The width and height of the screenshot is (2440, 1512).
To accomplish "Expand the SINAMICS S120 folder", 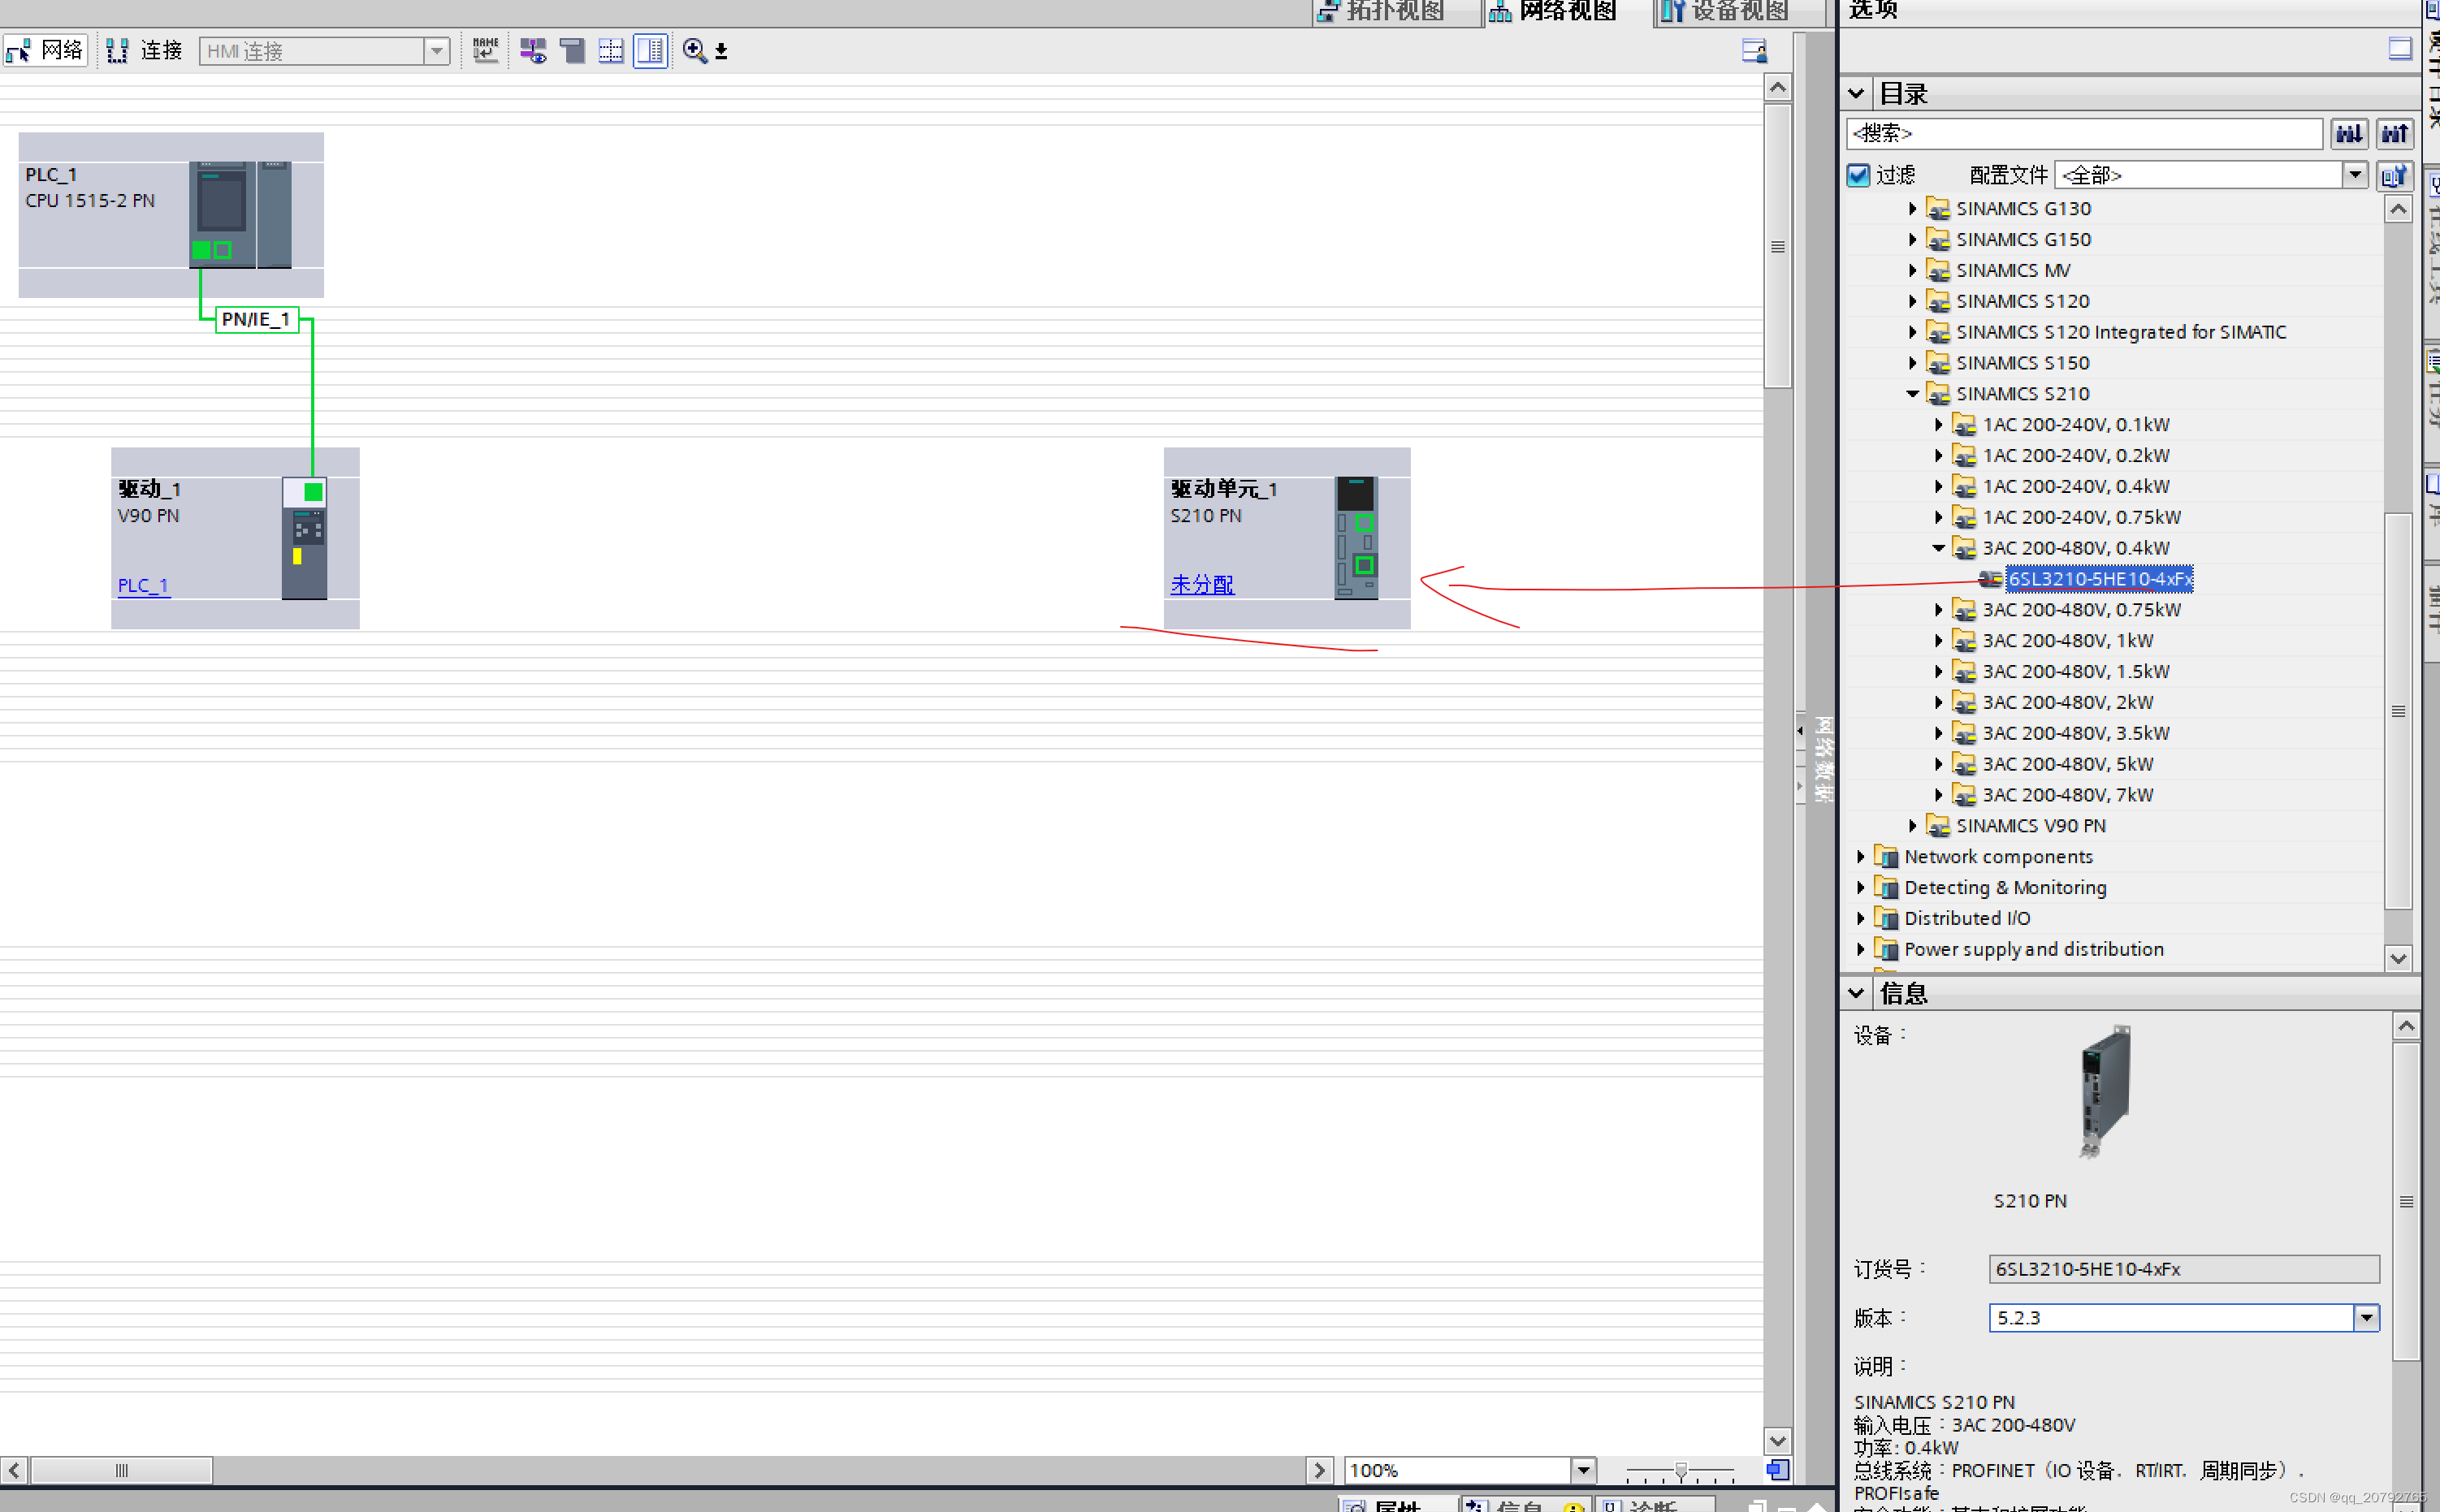I will click(x=1912, y=302).
